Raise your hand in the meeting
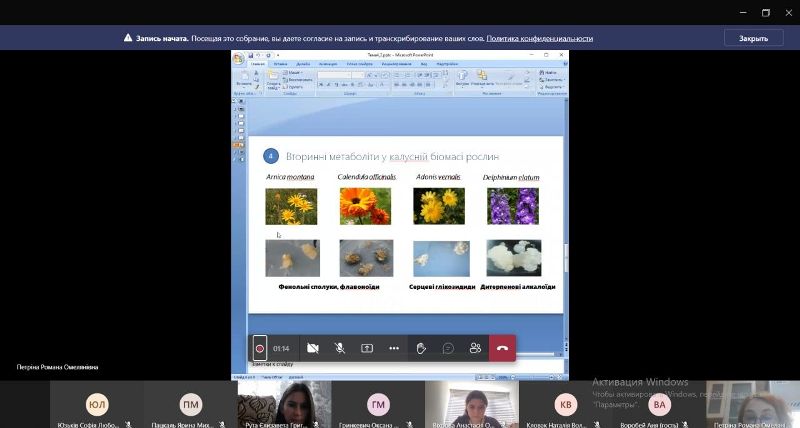 pyautogui.click(x=421, y=348)
